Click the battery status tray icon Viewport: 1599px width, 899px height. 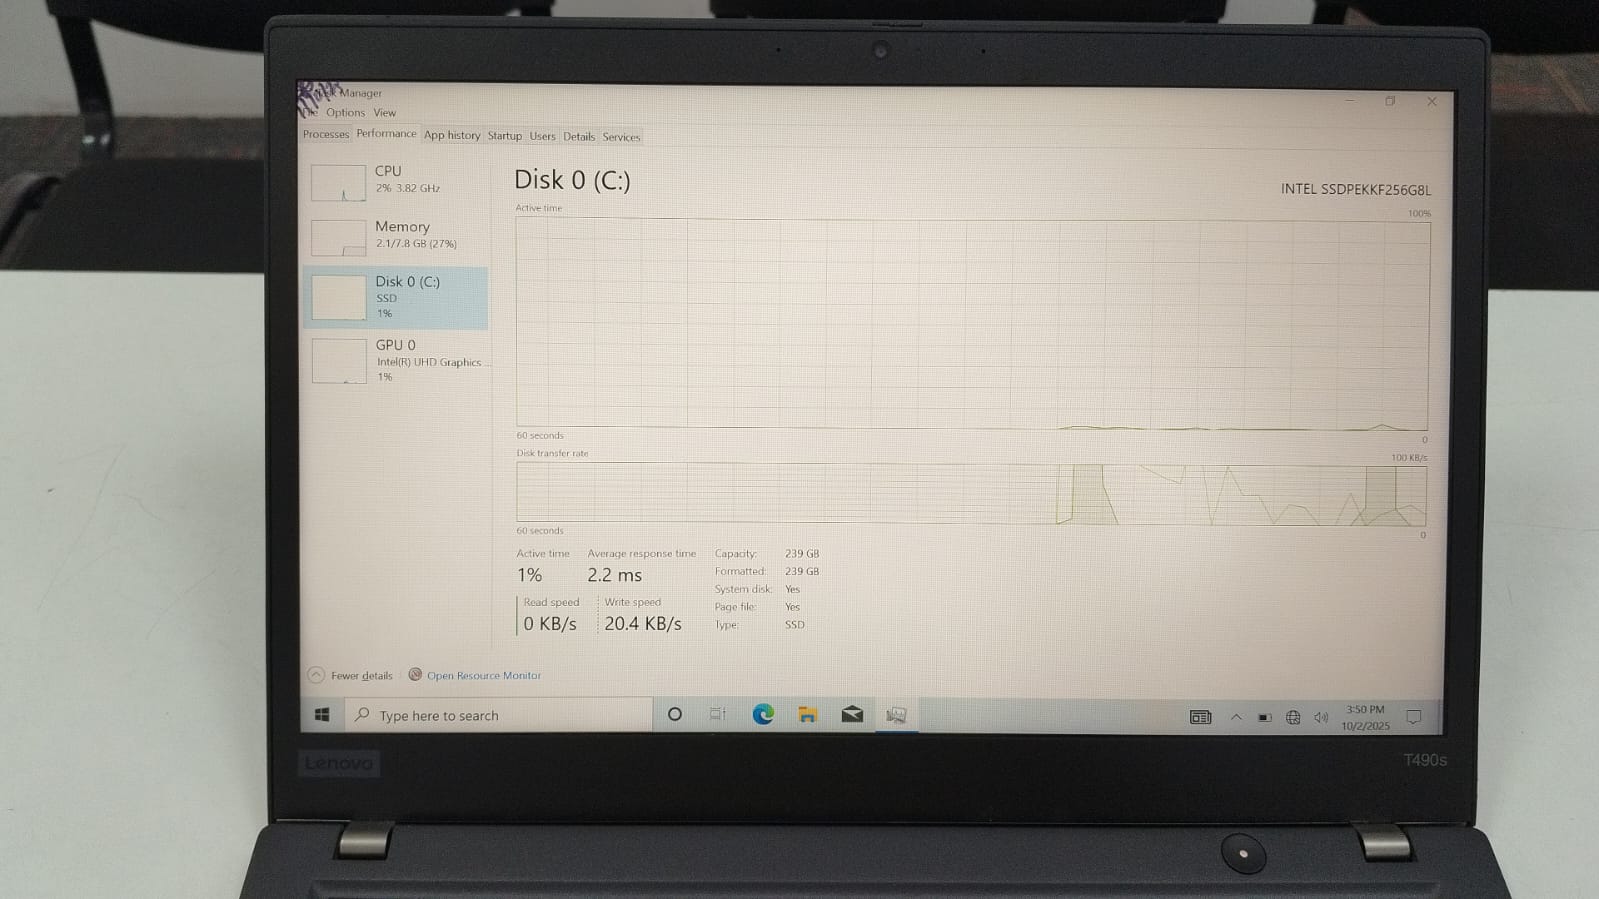pyautogui.click(x=1265, y=717)
